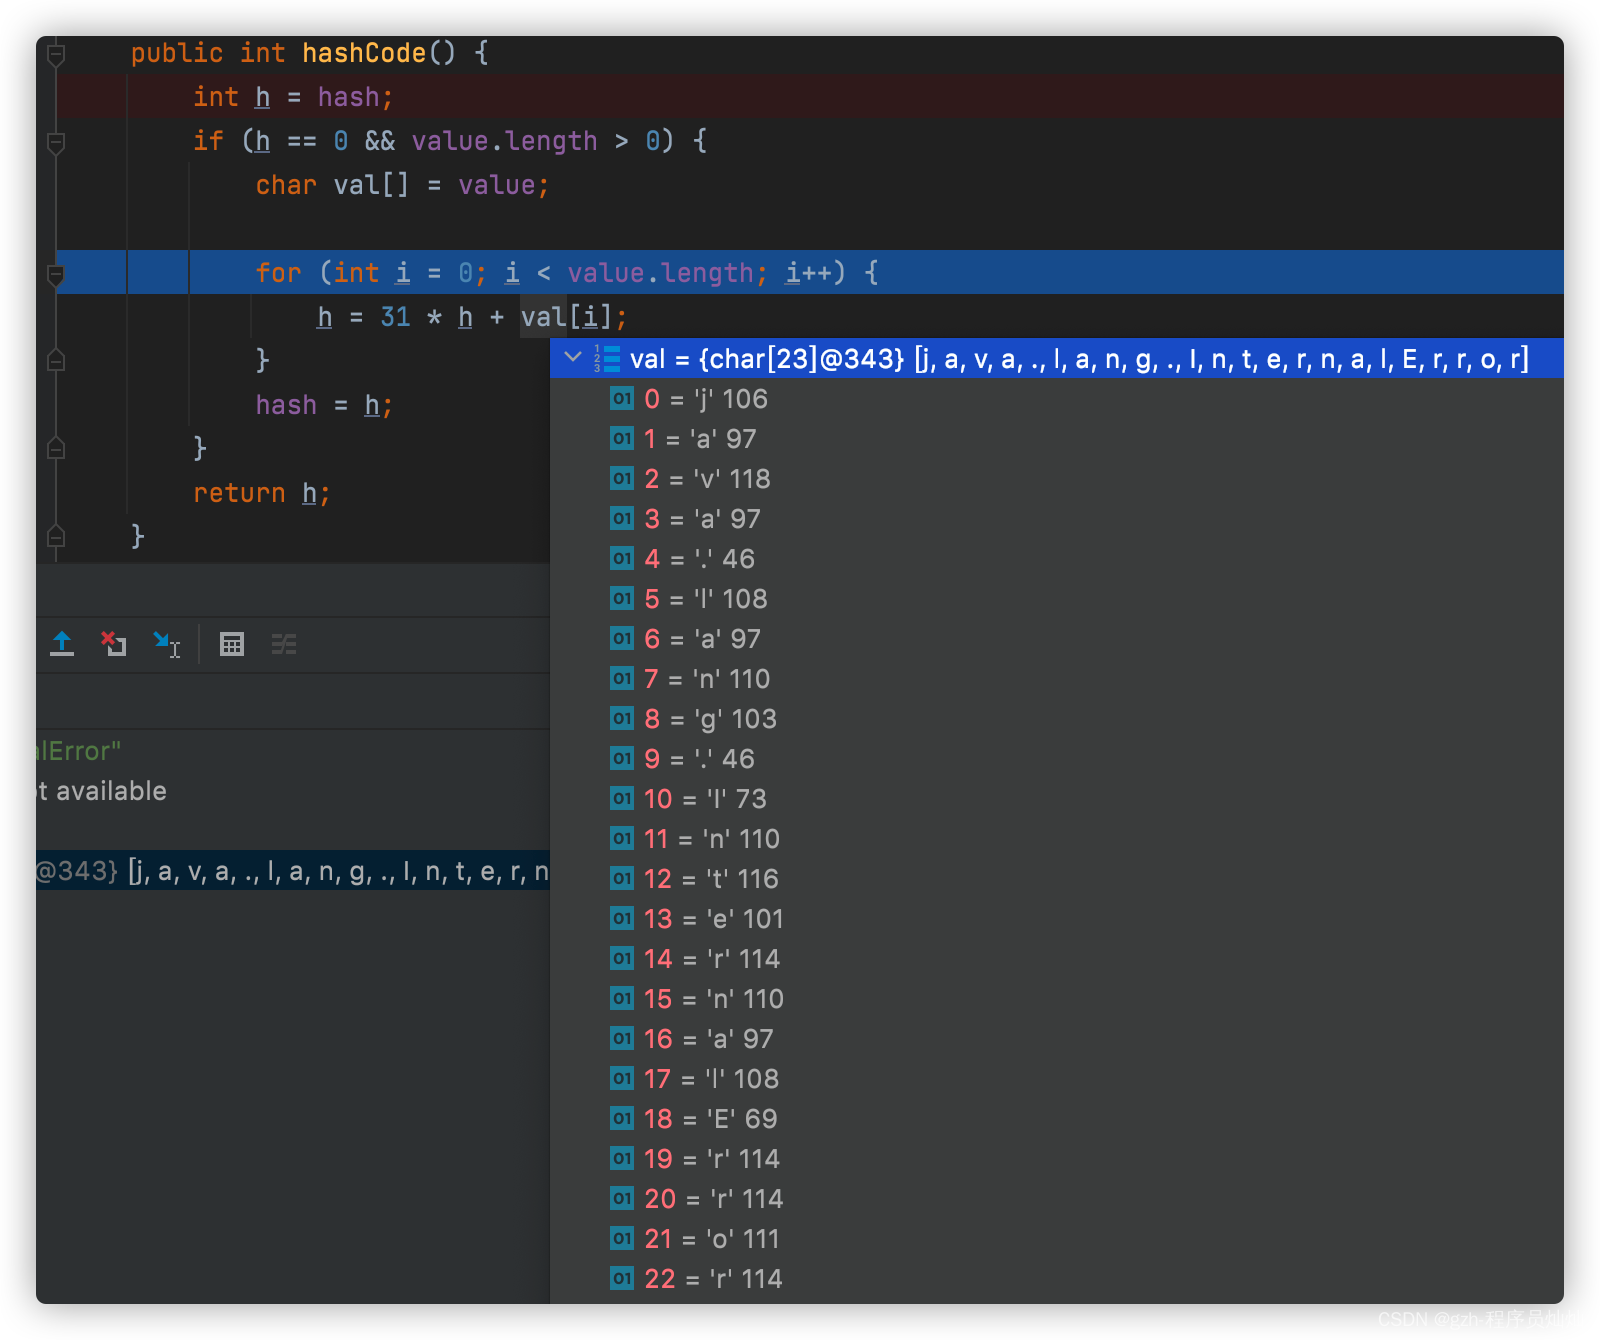Click the Drop Frame red-x icon
This screenshot has height=1340, width=1600.
point(113,644)
